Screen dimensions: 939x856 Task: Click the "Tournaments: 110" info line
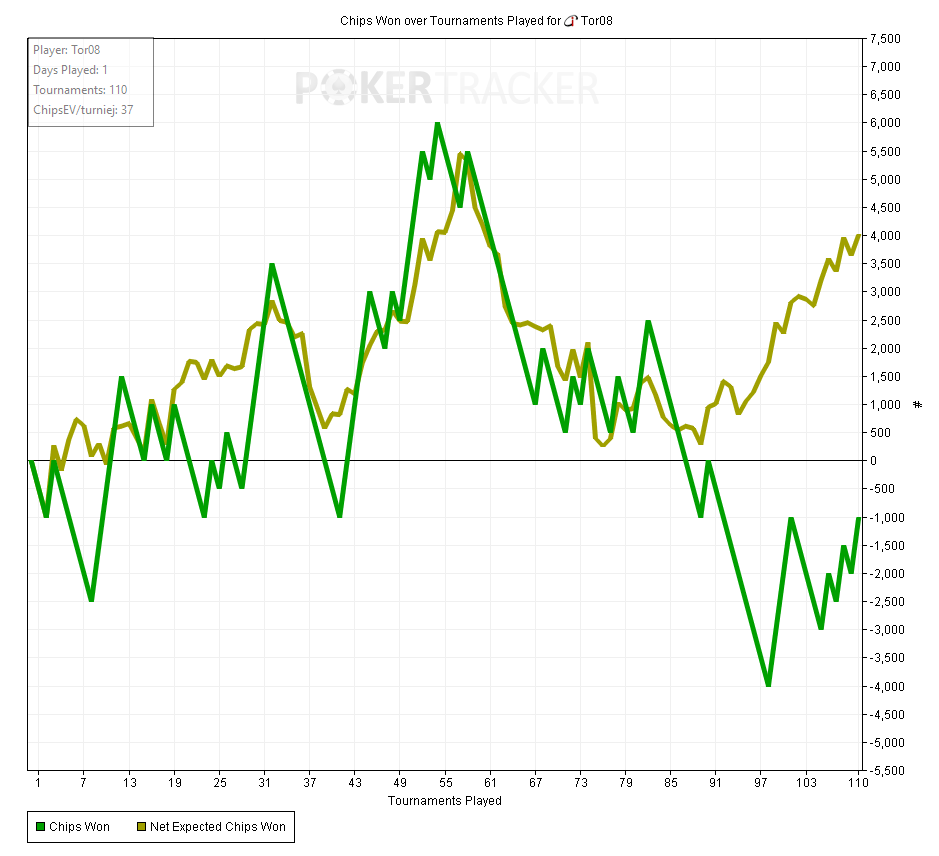click(x=80, y=90)
